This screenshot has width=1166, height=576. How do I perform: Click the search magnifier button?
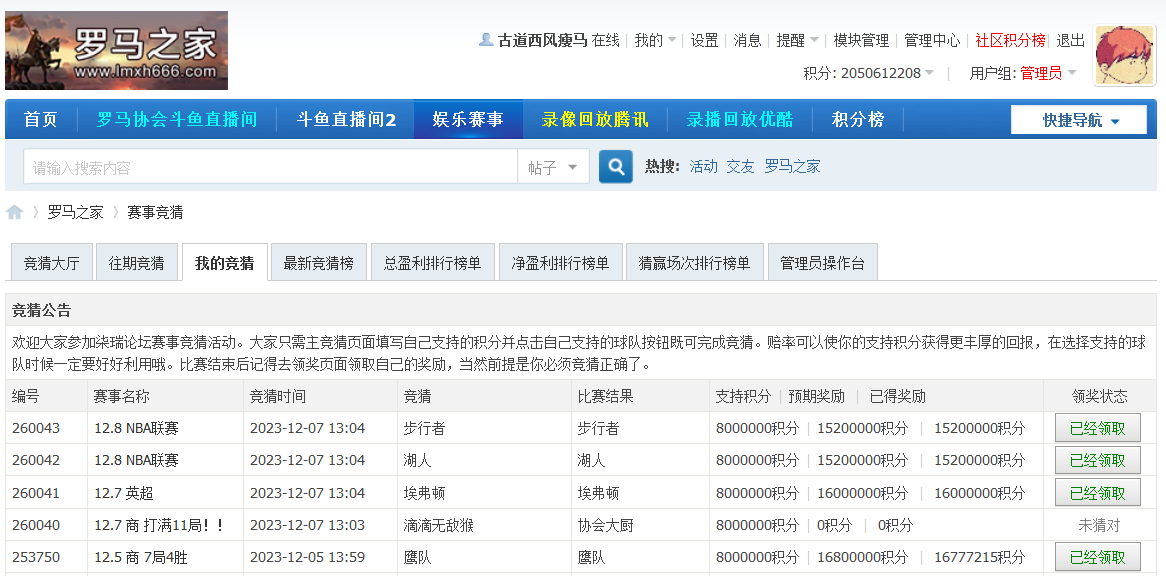(614, 166)
